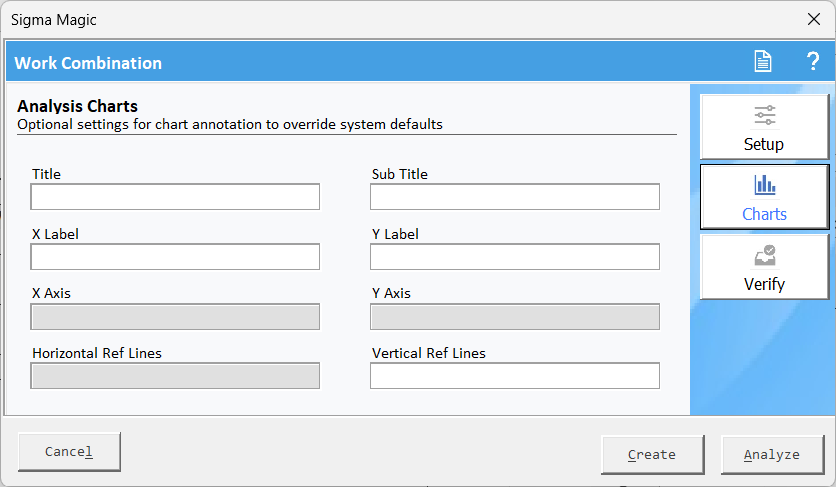The image size is (836, 487).
Task: Focus the Title input field
Action: click(175, 197)
